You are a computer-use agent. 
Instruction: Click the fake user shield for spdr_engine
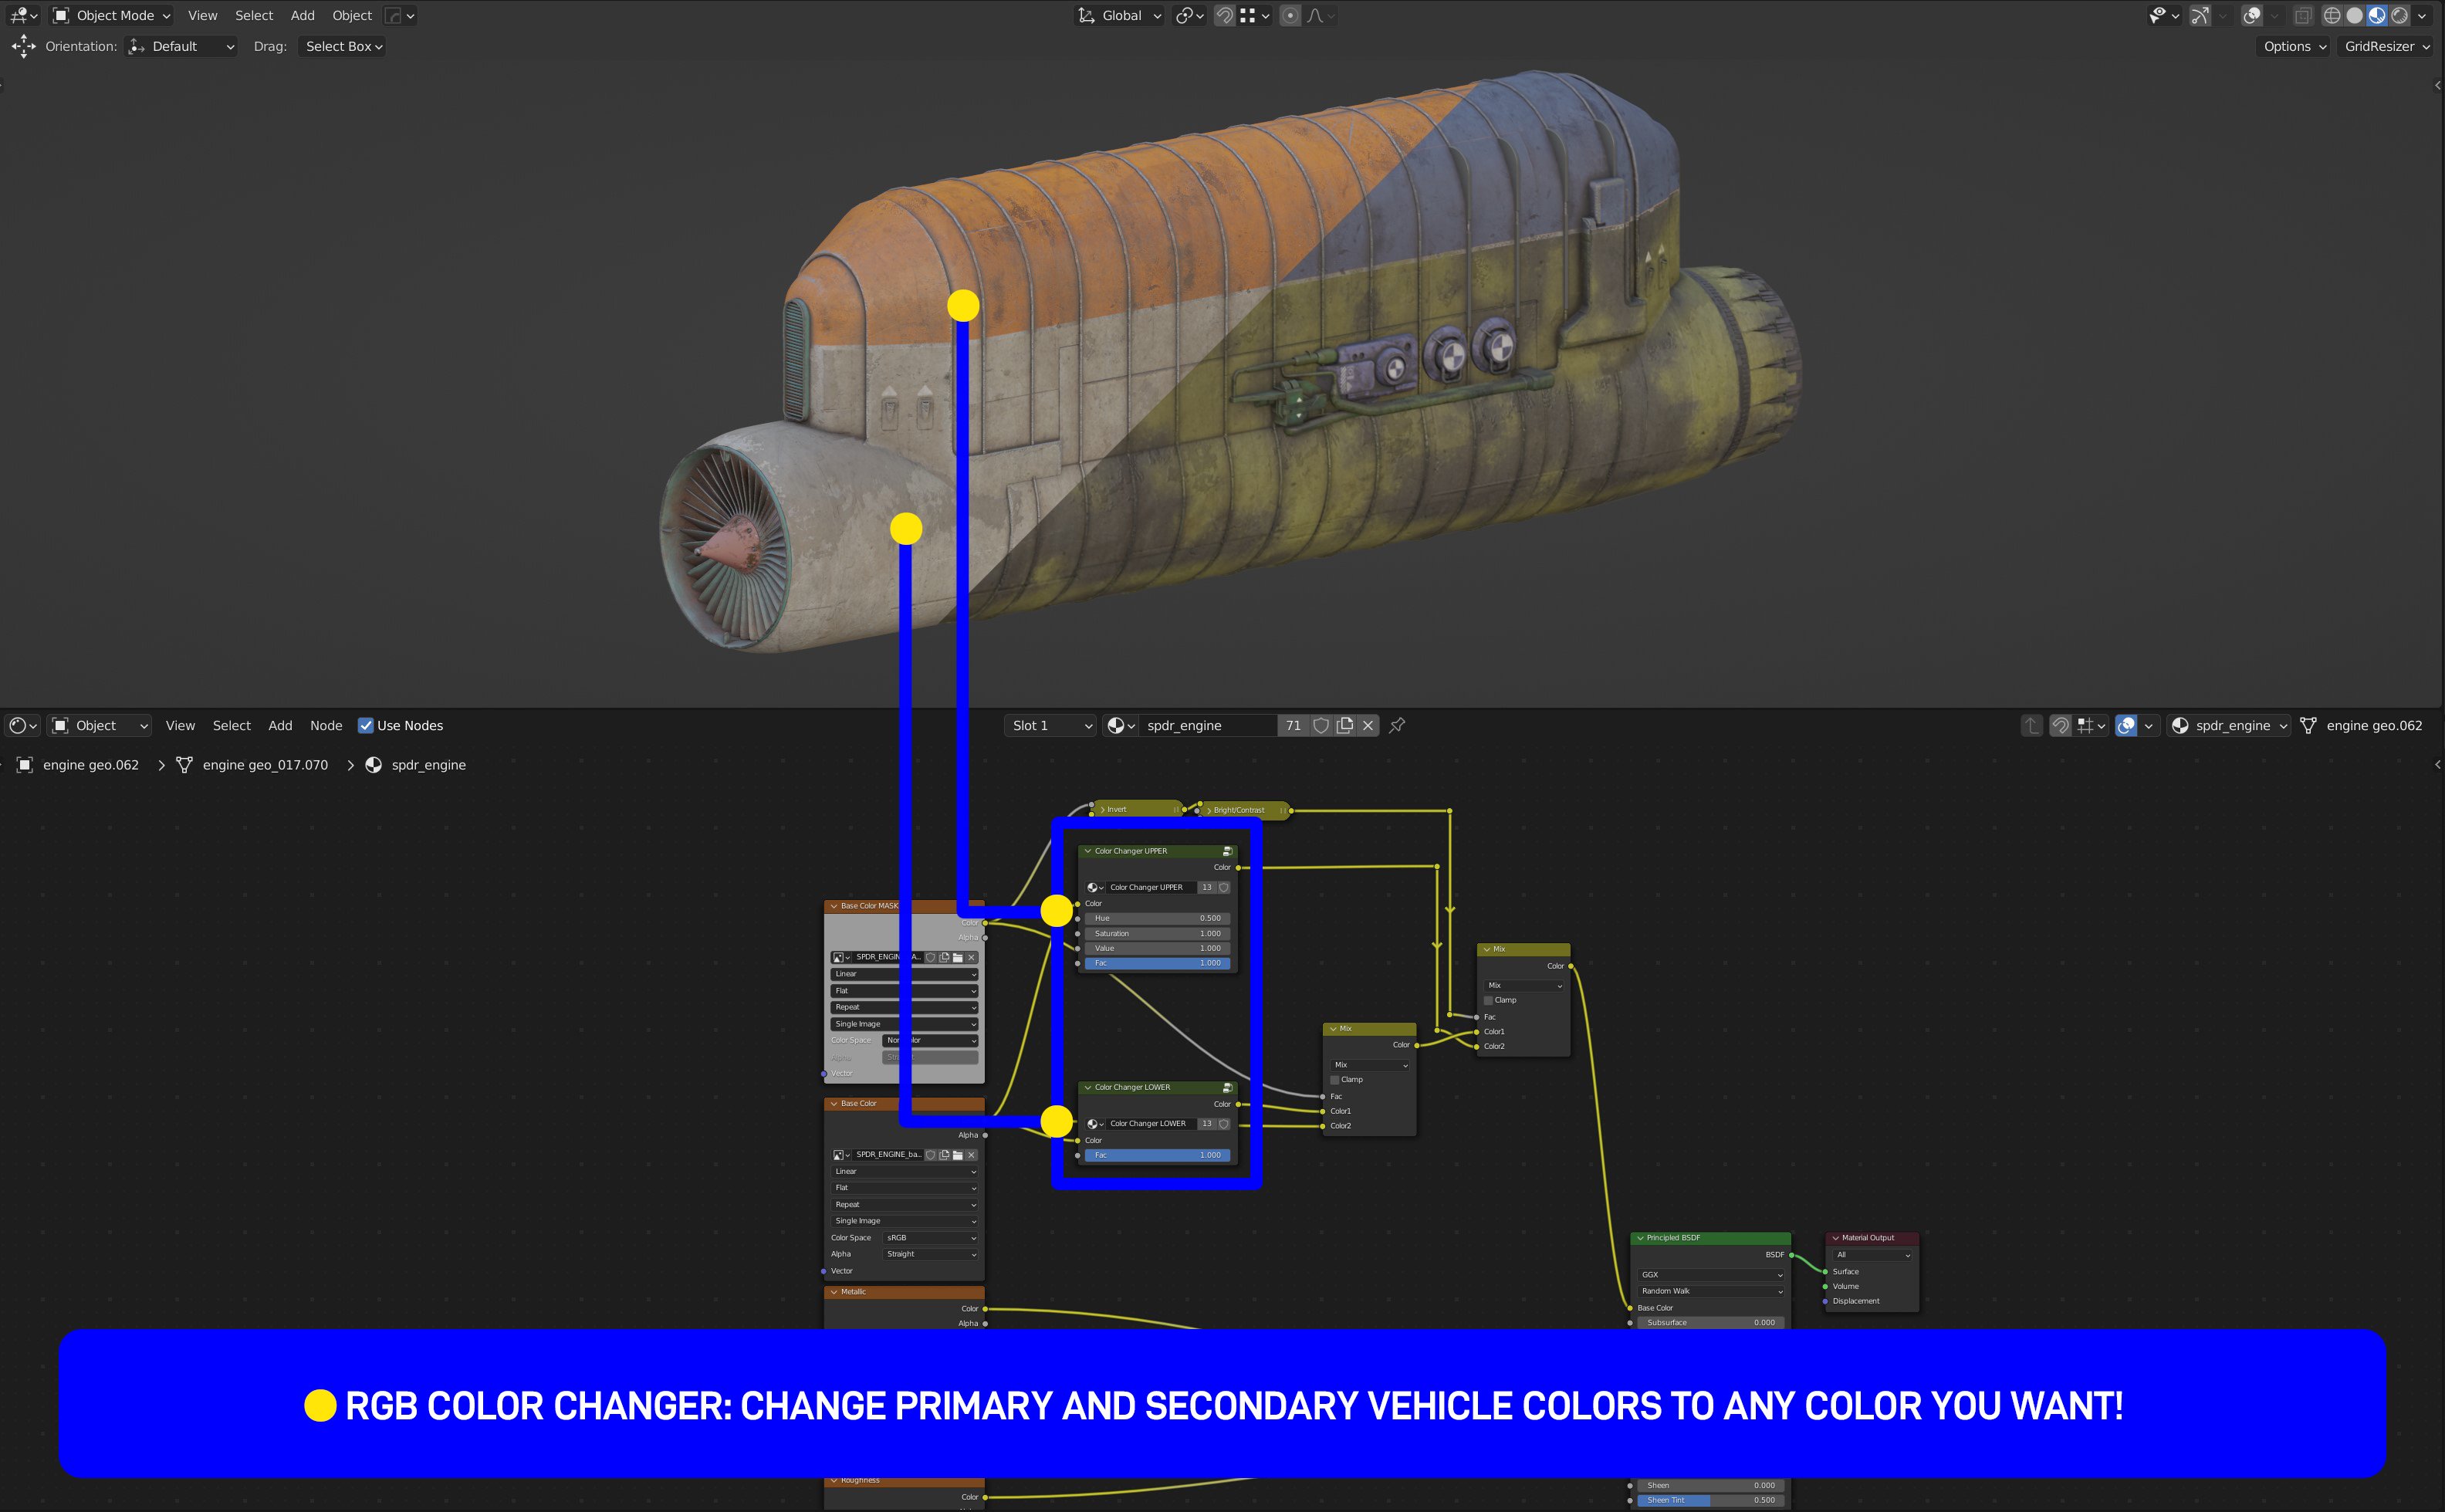1321,725
